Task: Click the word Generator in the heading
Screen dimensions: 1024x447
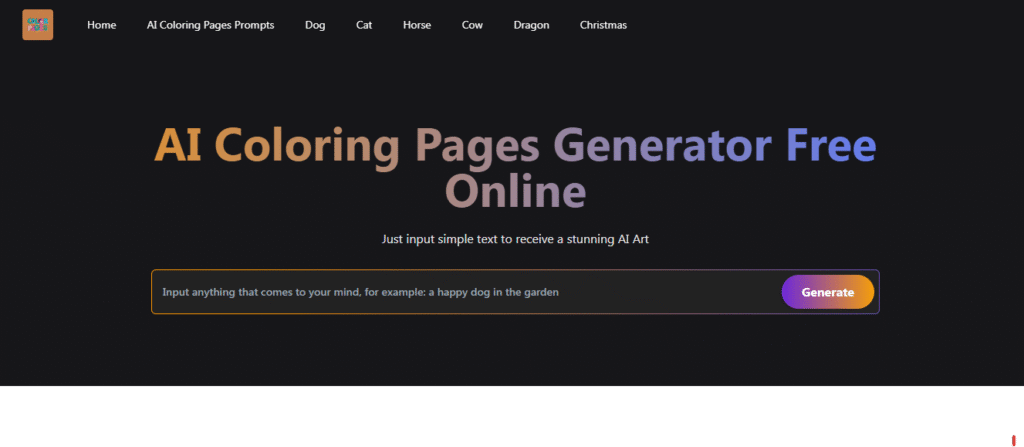Action: coord(662,146)
